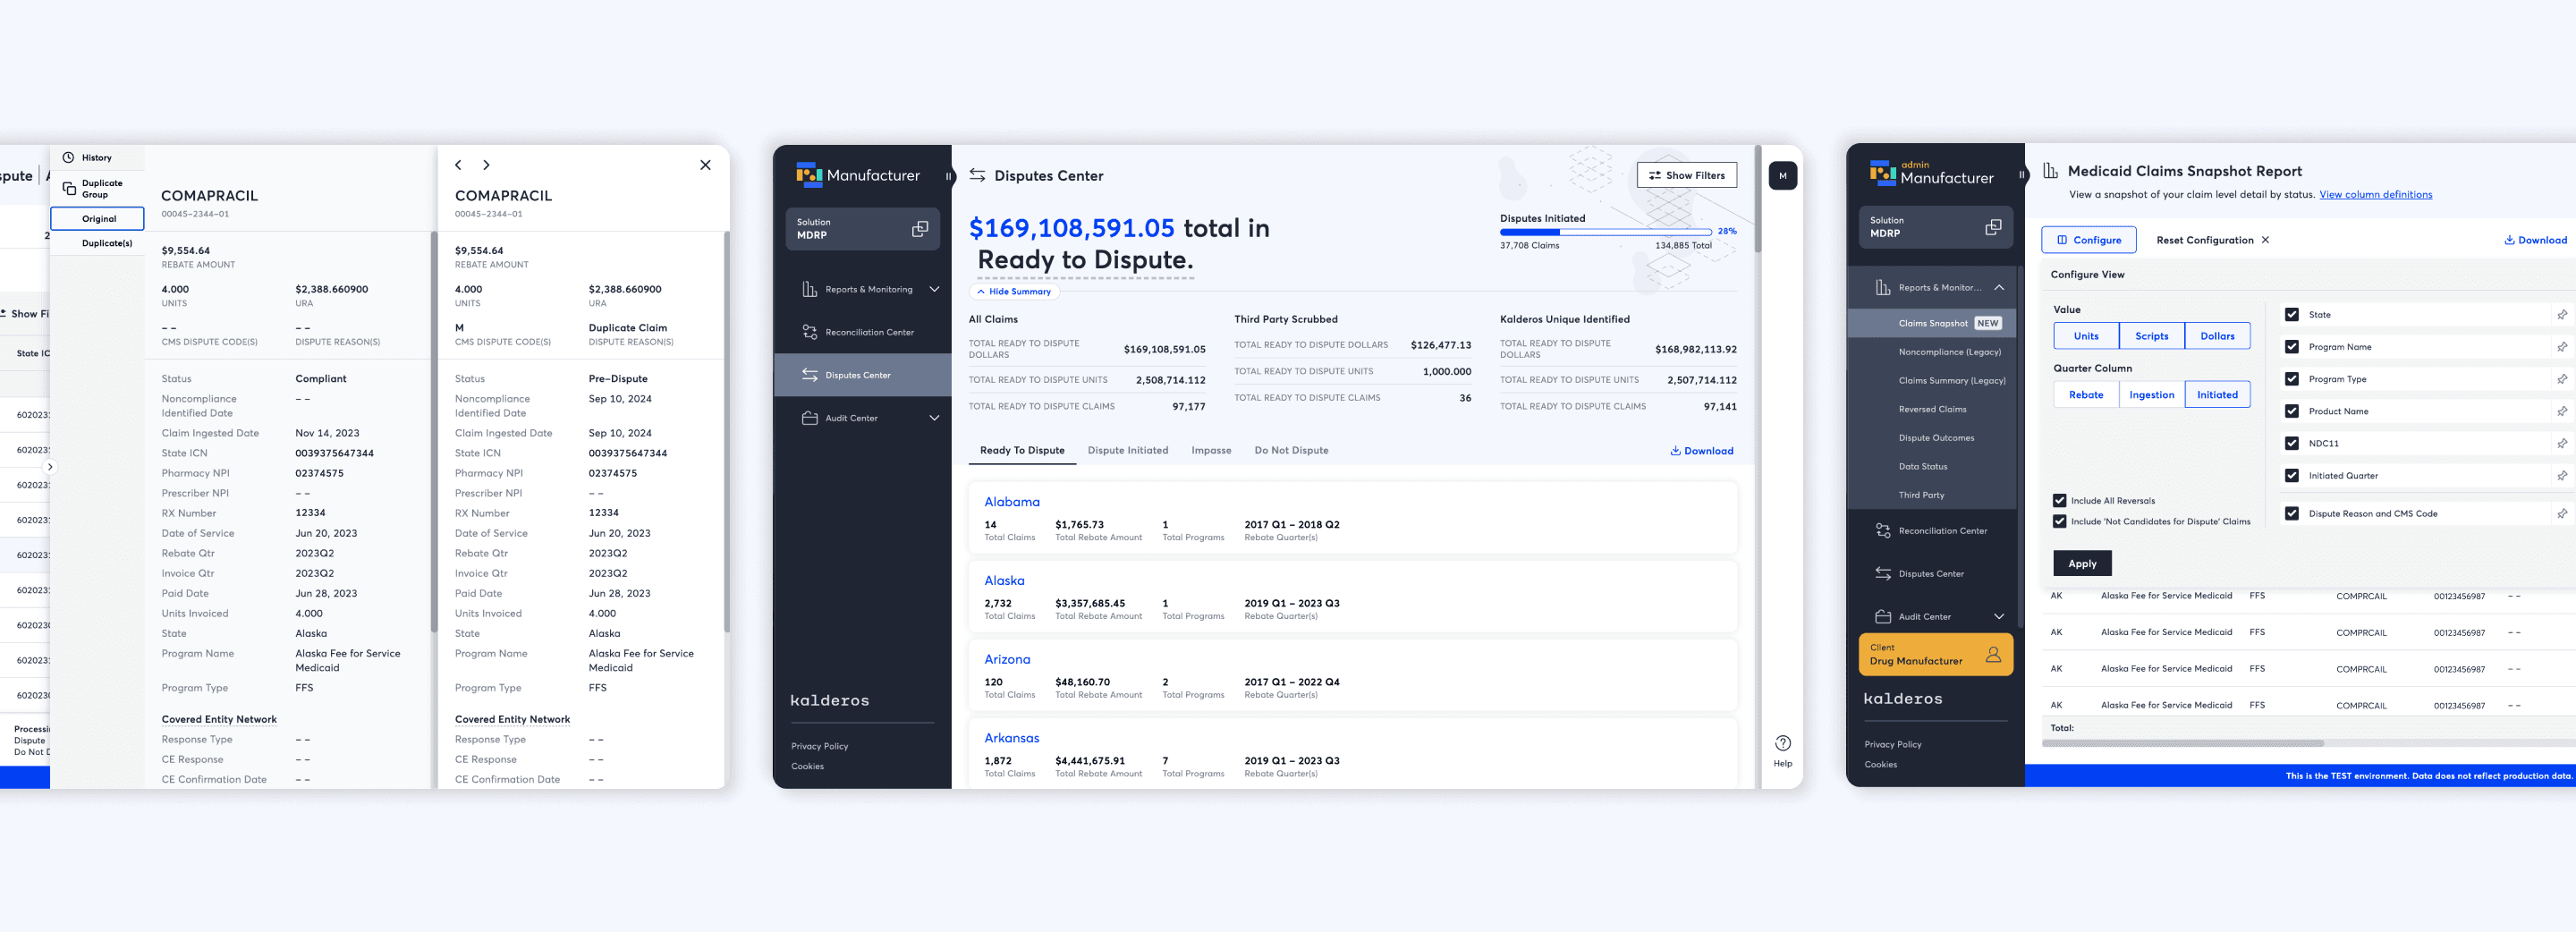Click the M avatar in the top right
Screen dimensions: 2576x932
[x=1782, y=175]
